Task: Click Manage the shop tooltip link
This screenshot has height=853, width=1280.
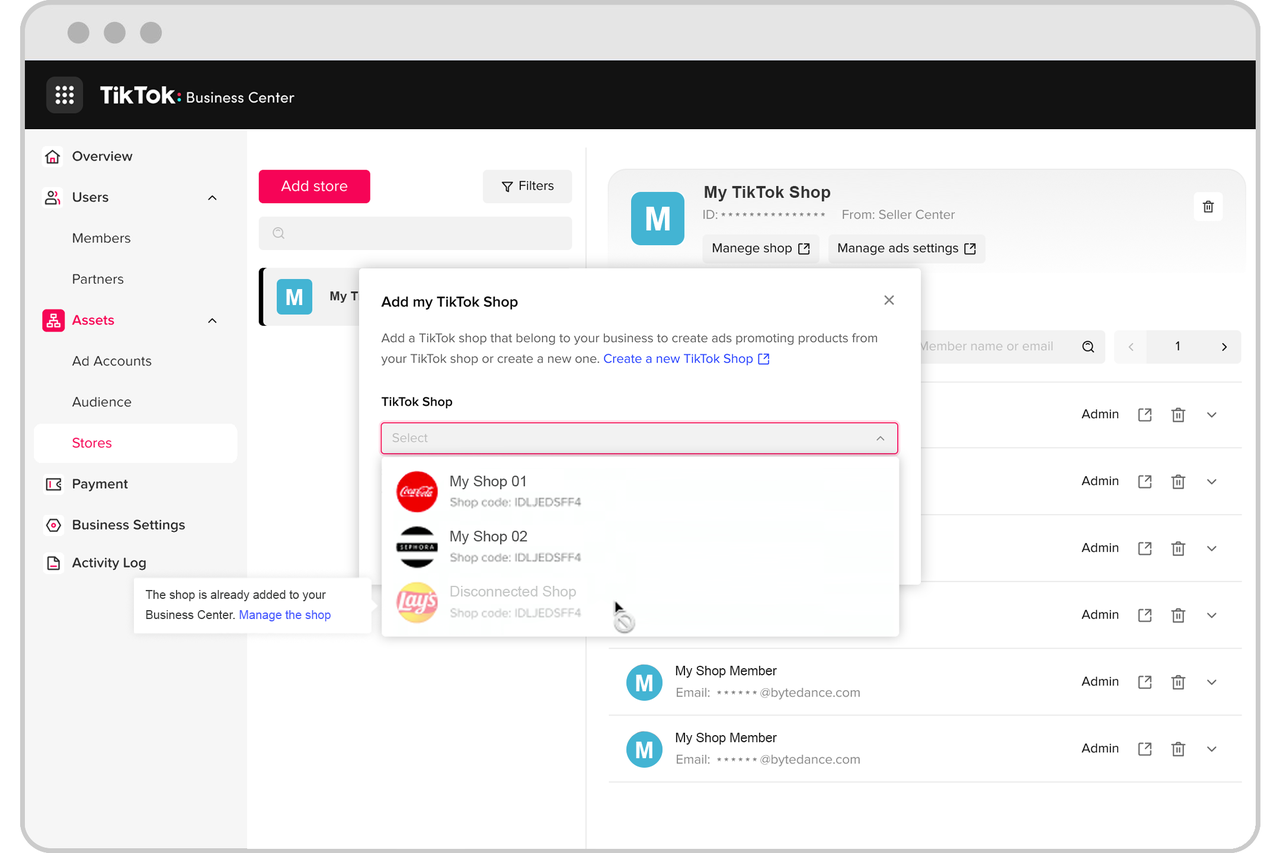Action: point(285,615)
